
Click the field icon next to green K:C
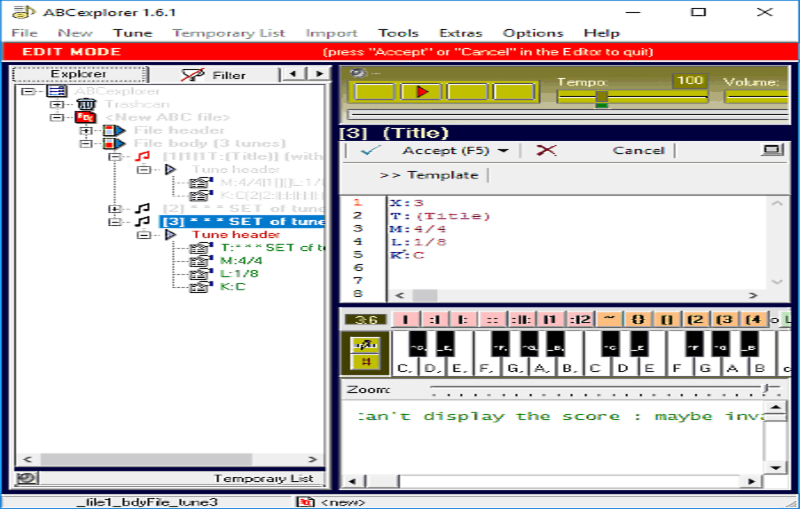tap(201, 287)
